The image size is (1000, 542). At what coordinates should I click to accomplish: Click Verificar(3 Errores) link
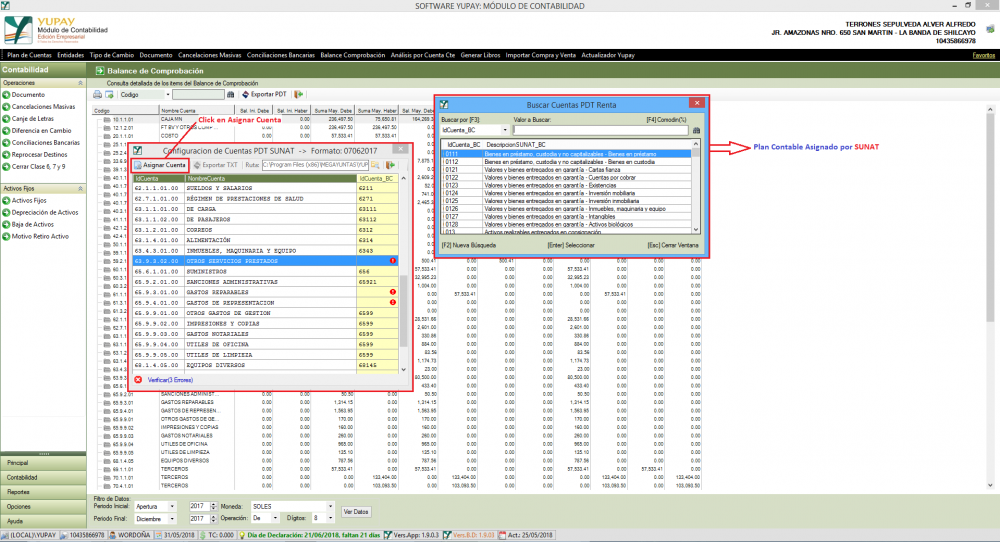pyautogui.click(x=170, y=380)
